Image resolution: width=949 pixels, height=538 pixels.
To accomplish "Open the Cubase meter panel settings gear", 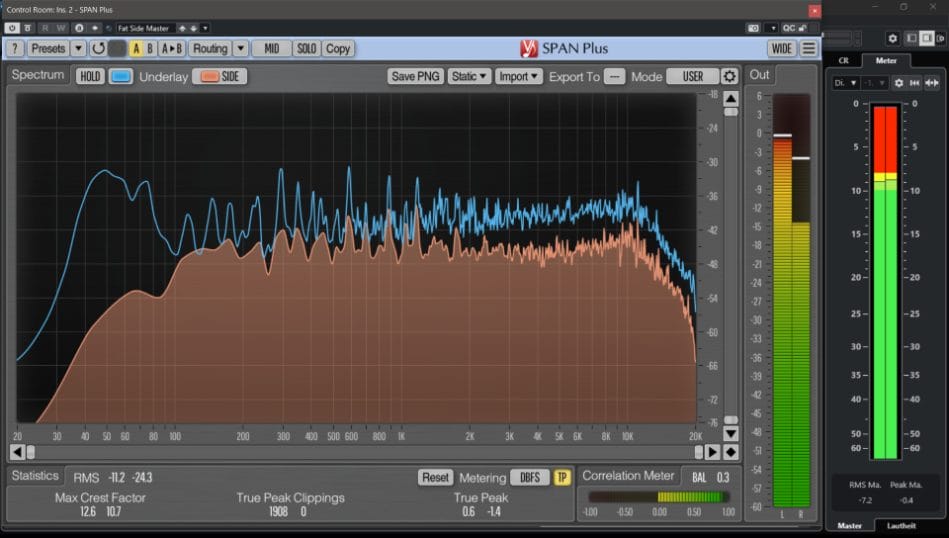I will (899, 83).
